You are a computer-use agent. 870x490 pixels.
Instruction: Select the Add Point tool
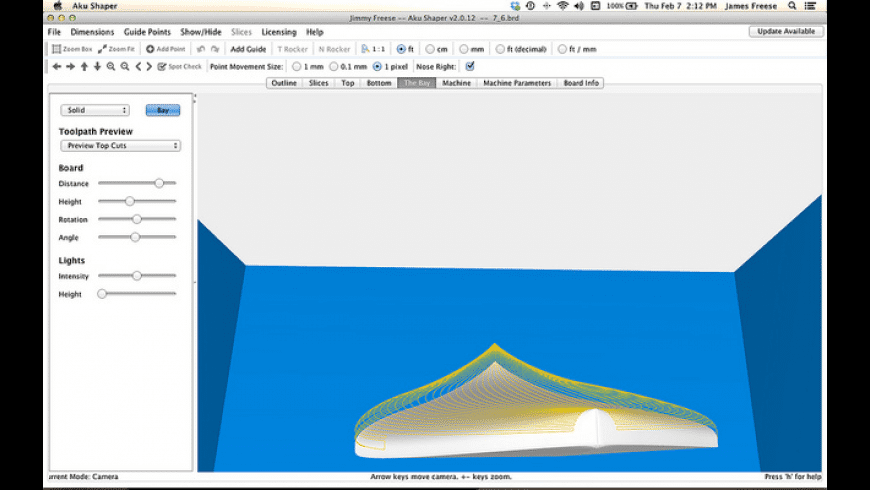tap(165, 49)
